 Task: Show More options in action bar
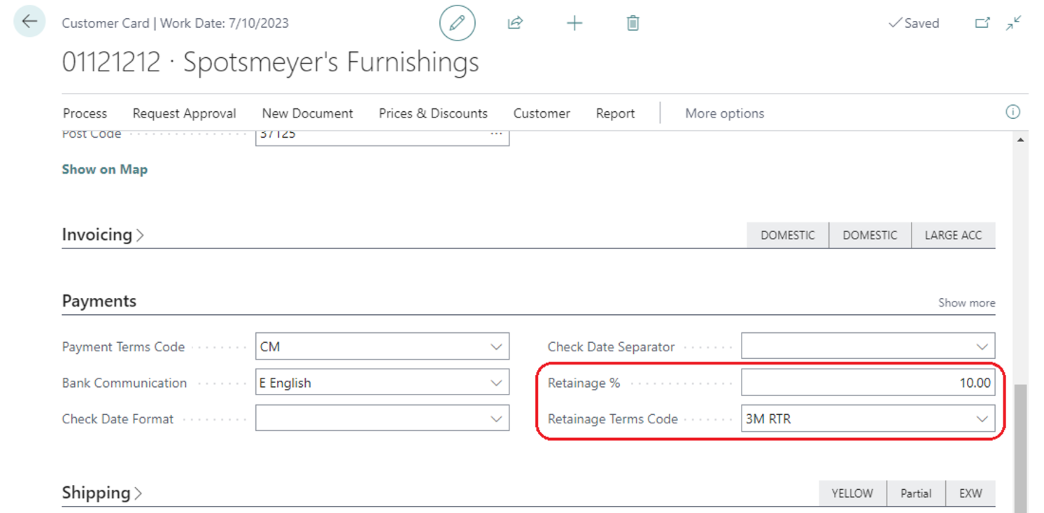pyautogui.click(x=724, y=113)
